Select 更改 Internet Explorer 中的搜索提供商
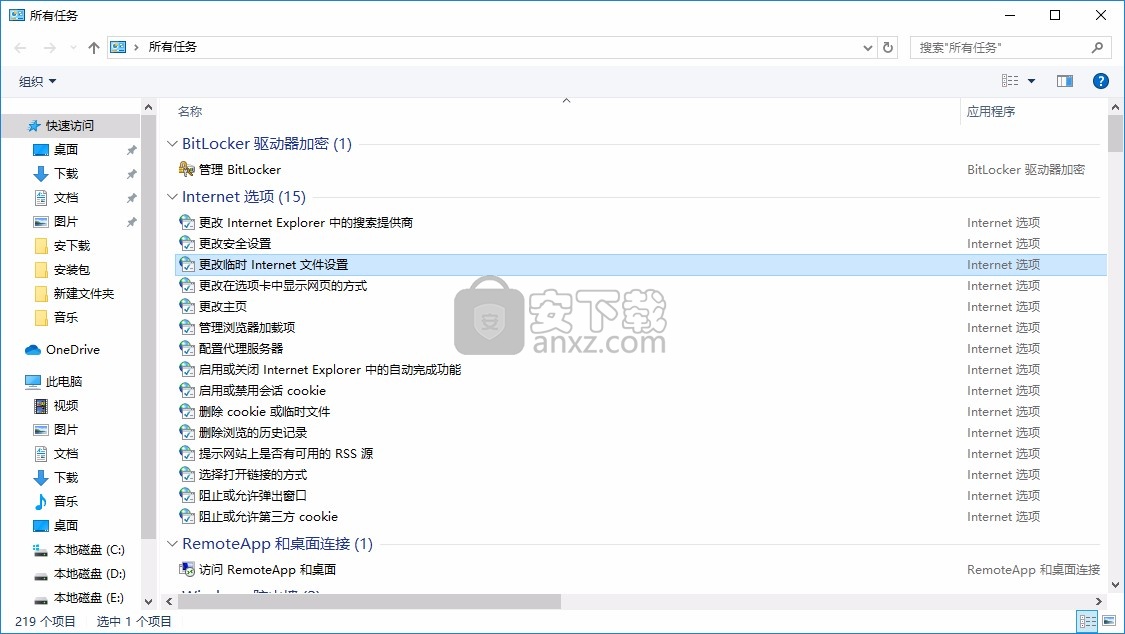 click(306, 222)
